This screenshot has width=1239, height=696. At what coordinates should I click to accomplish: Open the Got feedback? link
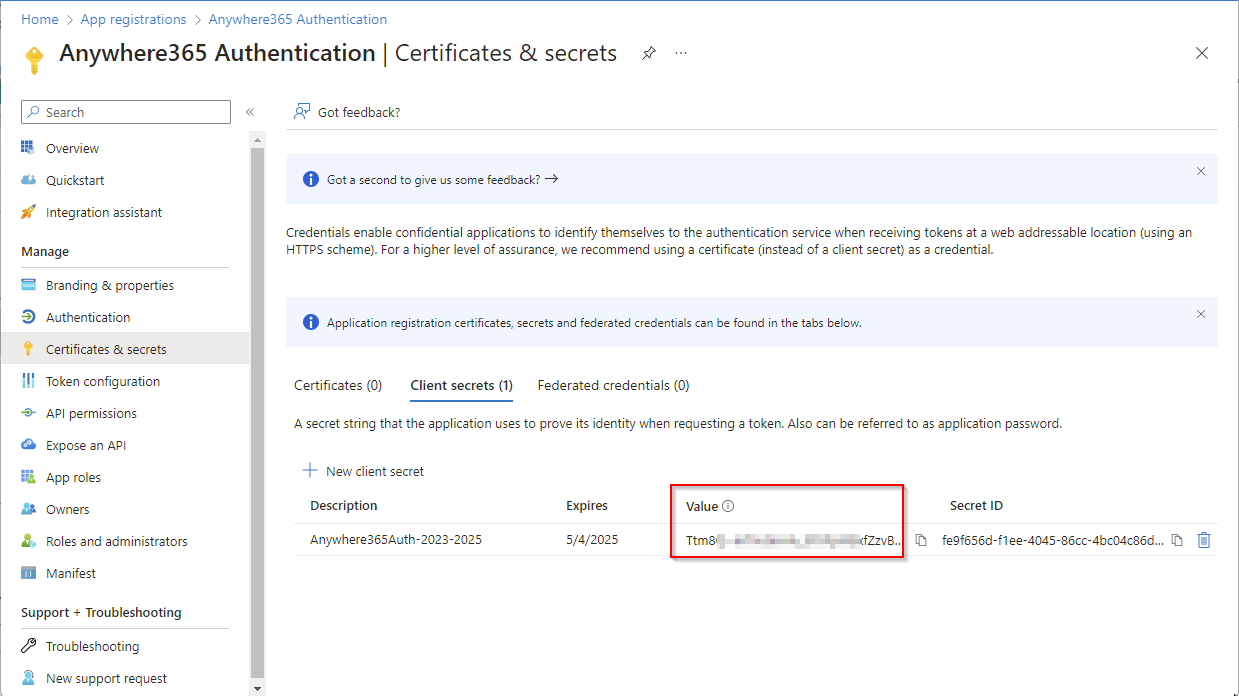[x=347, y=112]
